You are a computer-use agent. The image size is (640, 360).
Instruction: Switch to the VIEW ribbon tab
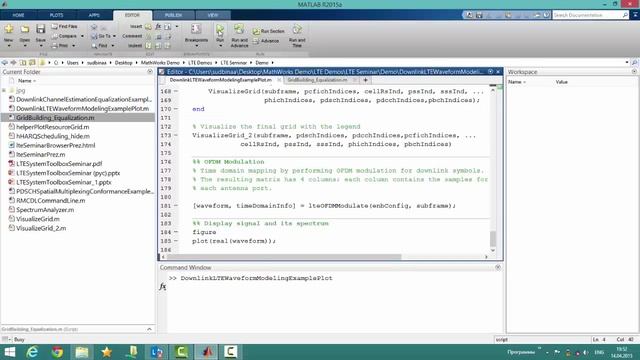[x=213, y=15]
